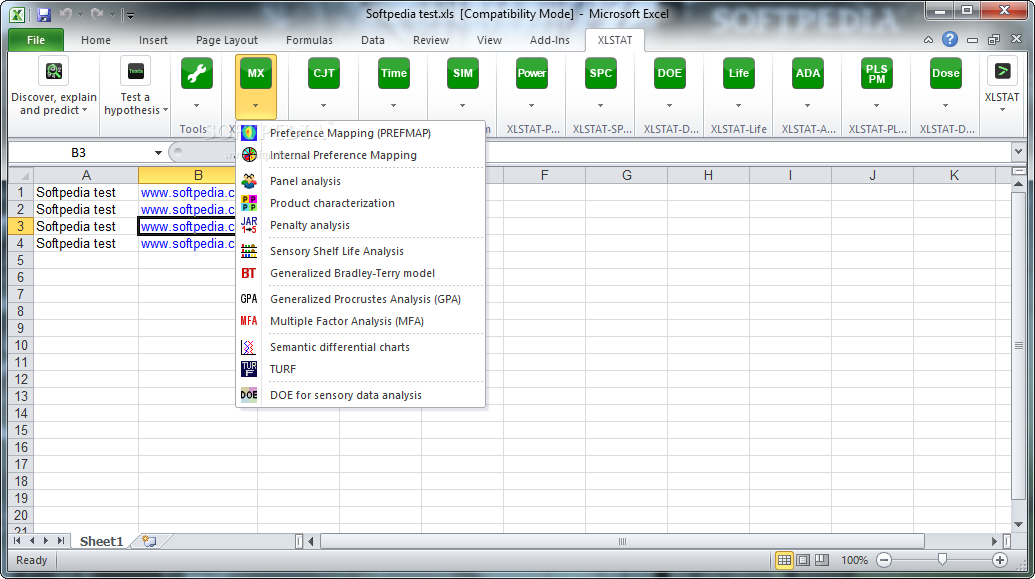
Task: Open the DOE ribbon icon
Action: [669, 73]
